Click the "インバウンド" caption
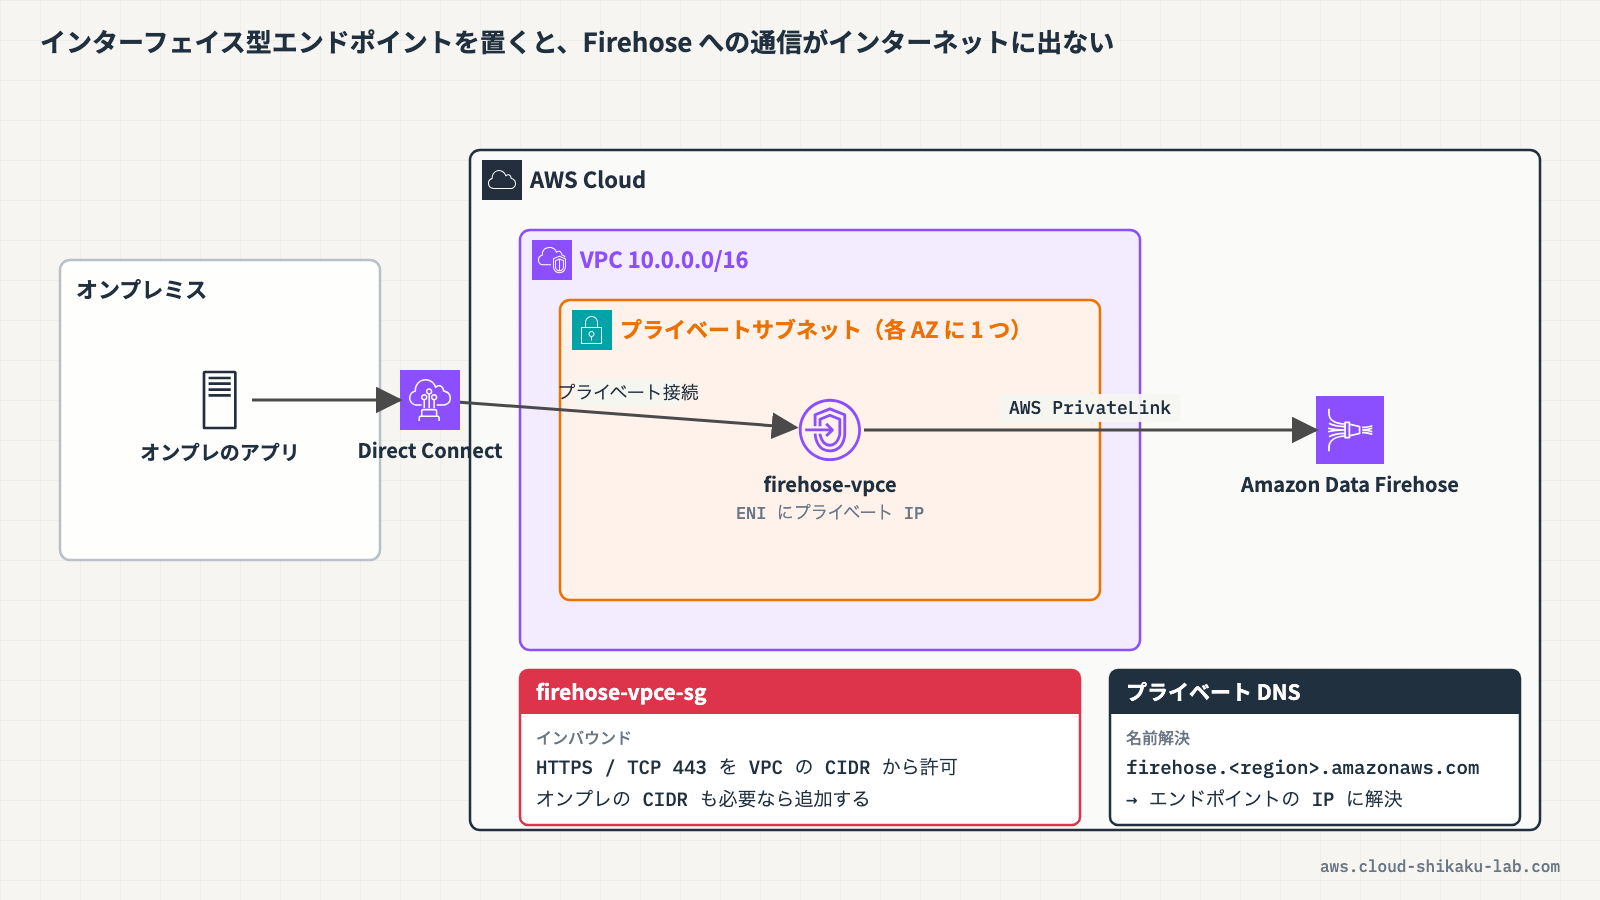 583,738
